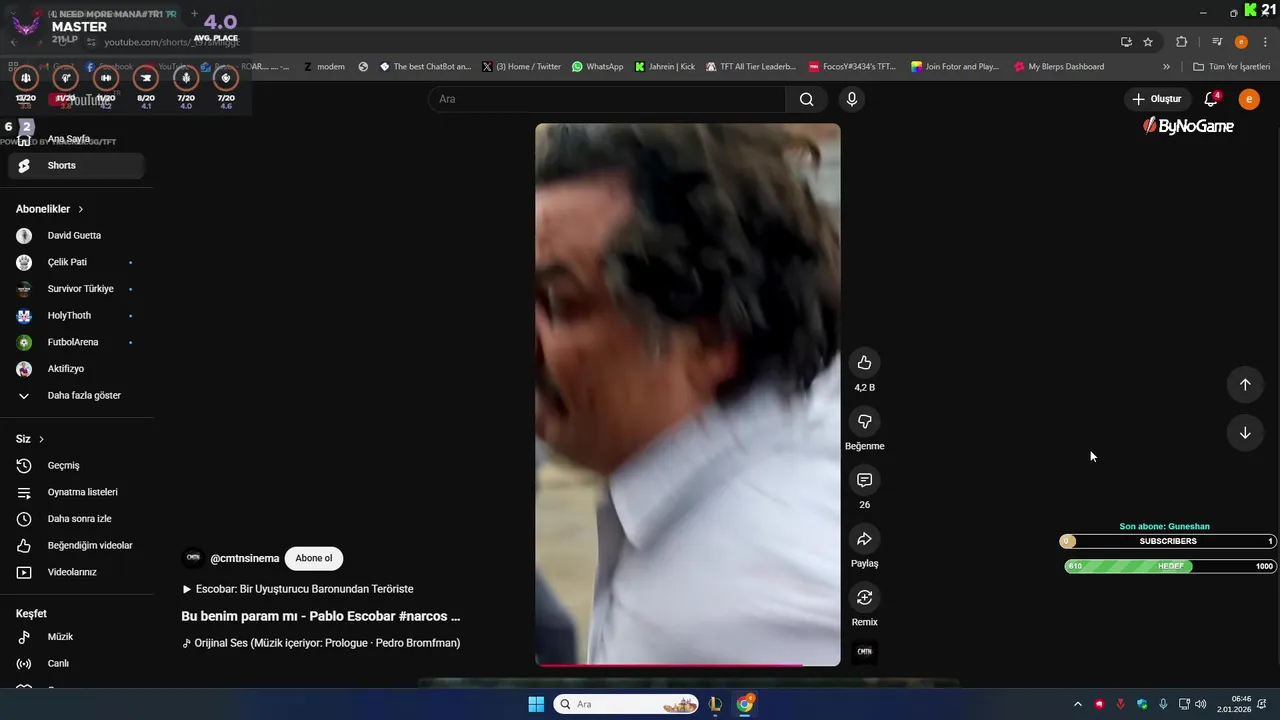
Task: Open Chrome extensions puzzle icon
Action: (1181, 42)
